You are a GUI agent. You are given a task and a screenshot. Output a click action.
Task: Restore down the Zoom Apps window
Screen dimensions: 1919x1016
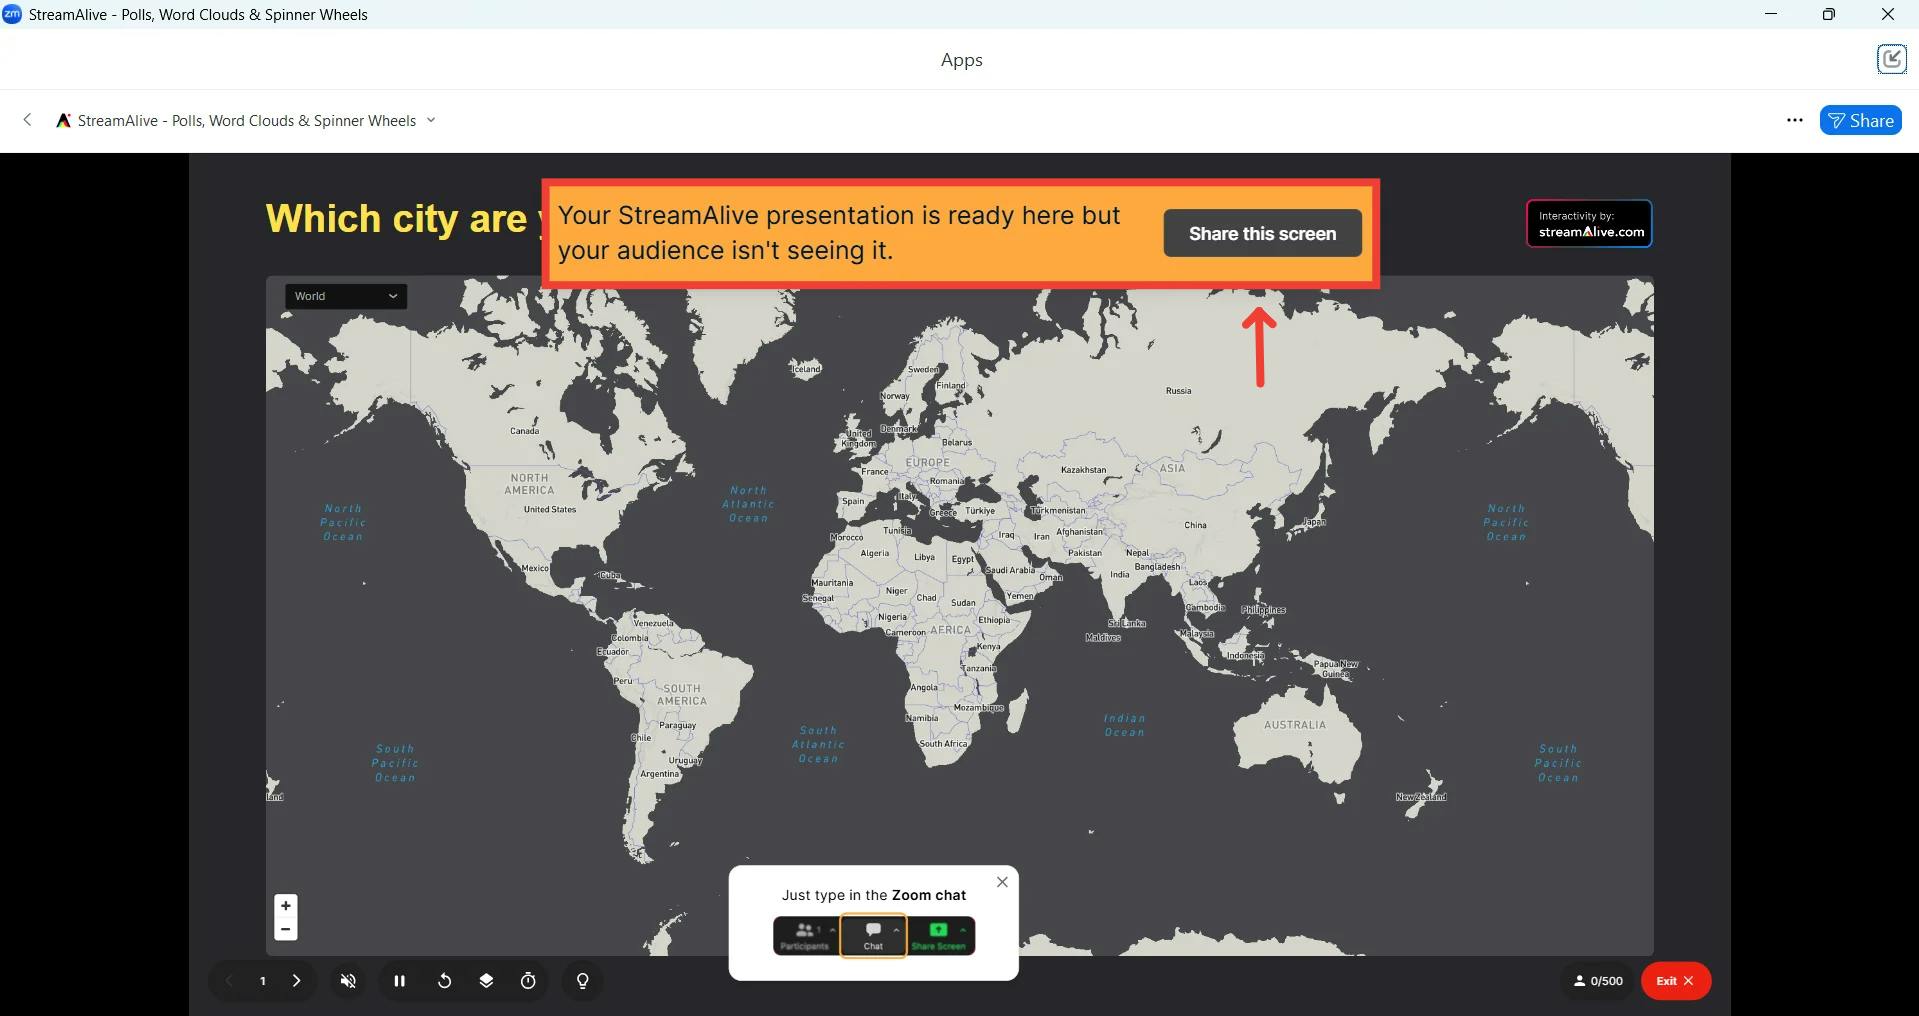click(x=1829, y=14)
